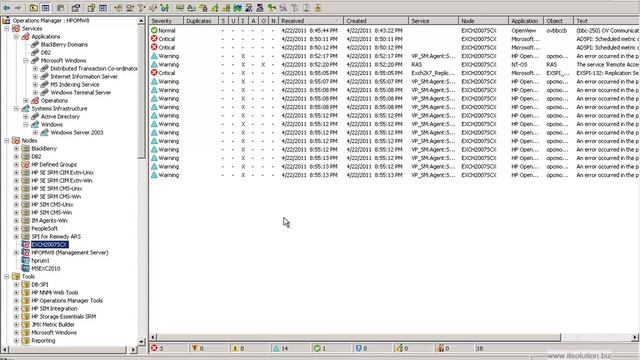The width and height of the screenshot is (640, 360).
Task: Sort by the Service column header
Action: 433,21
